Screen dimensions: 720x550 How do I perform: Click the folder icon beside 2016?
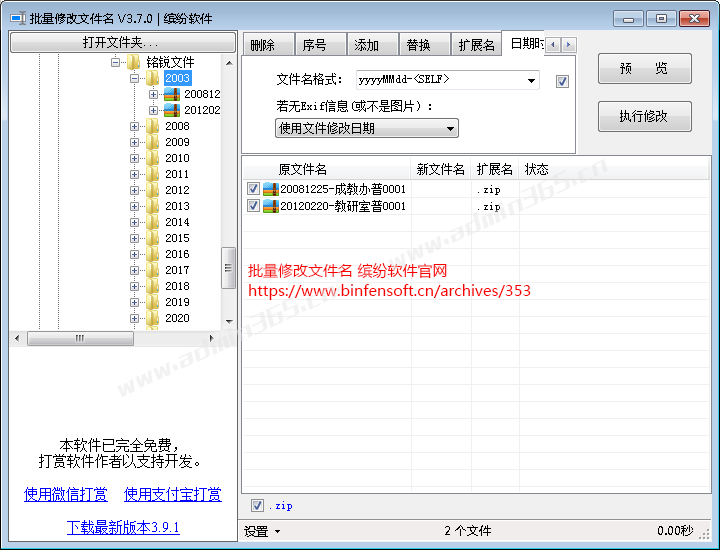(152, 254)
